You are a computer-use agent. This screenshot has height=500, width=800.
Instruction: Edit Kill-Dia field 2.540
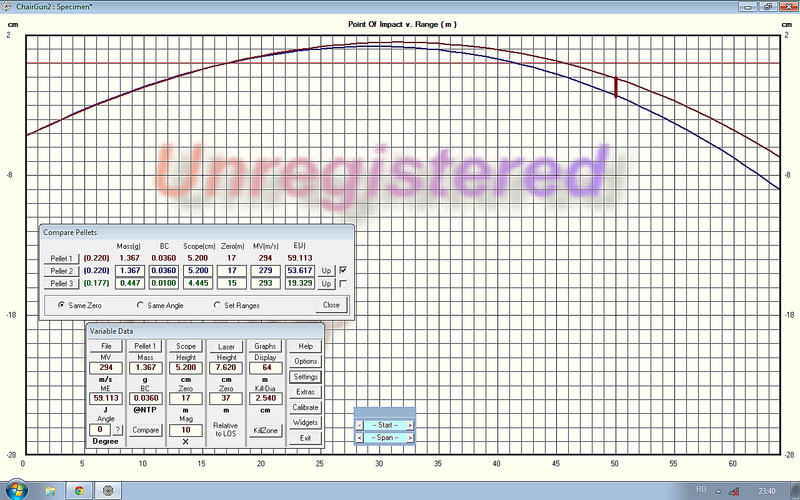click(265, 398)
